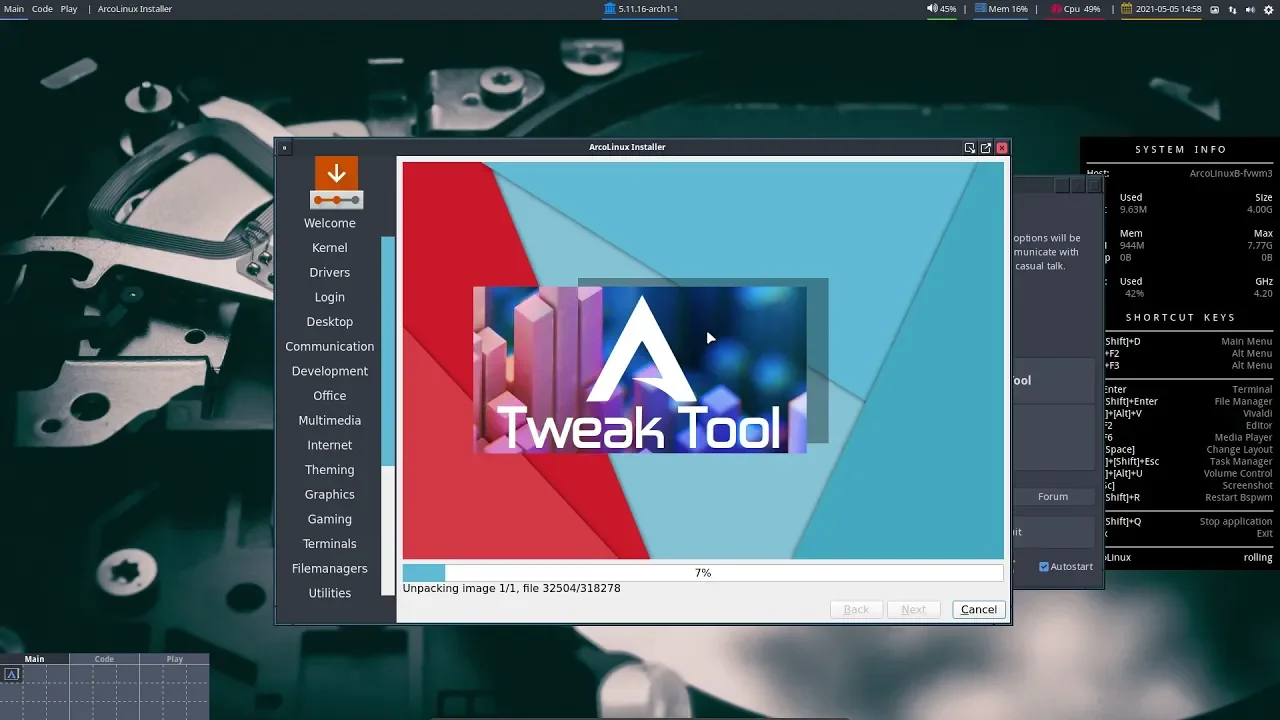Click the volume speaker icon at 45%
The width and height of the screenshot is (1280, 720).
pos(932,9)
